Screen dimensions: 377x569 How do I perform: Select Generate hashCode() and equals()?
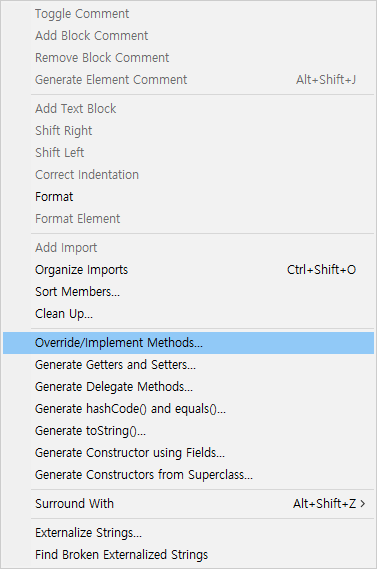(188, 409)
